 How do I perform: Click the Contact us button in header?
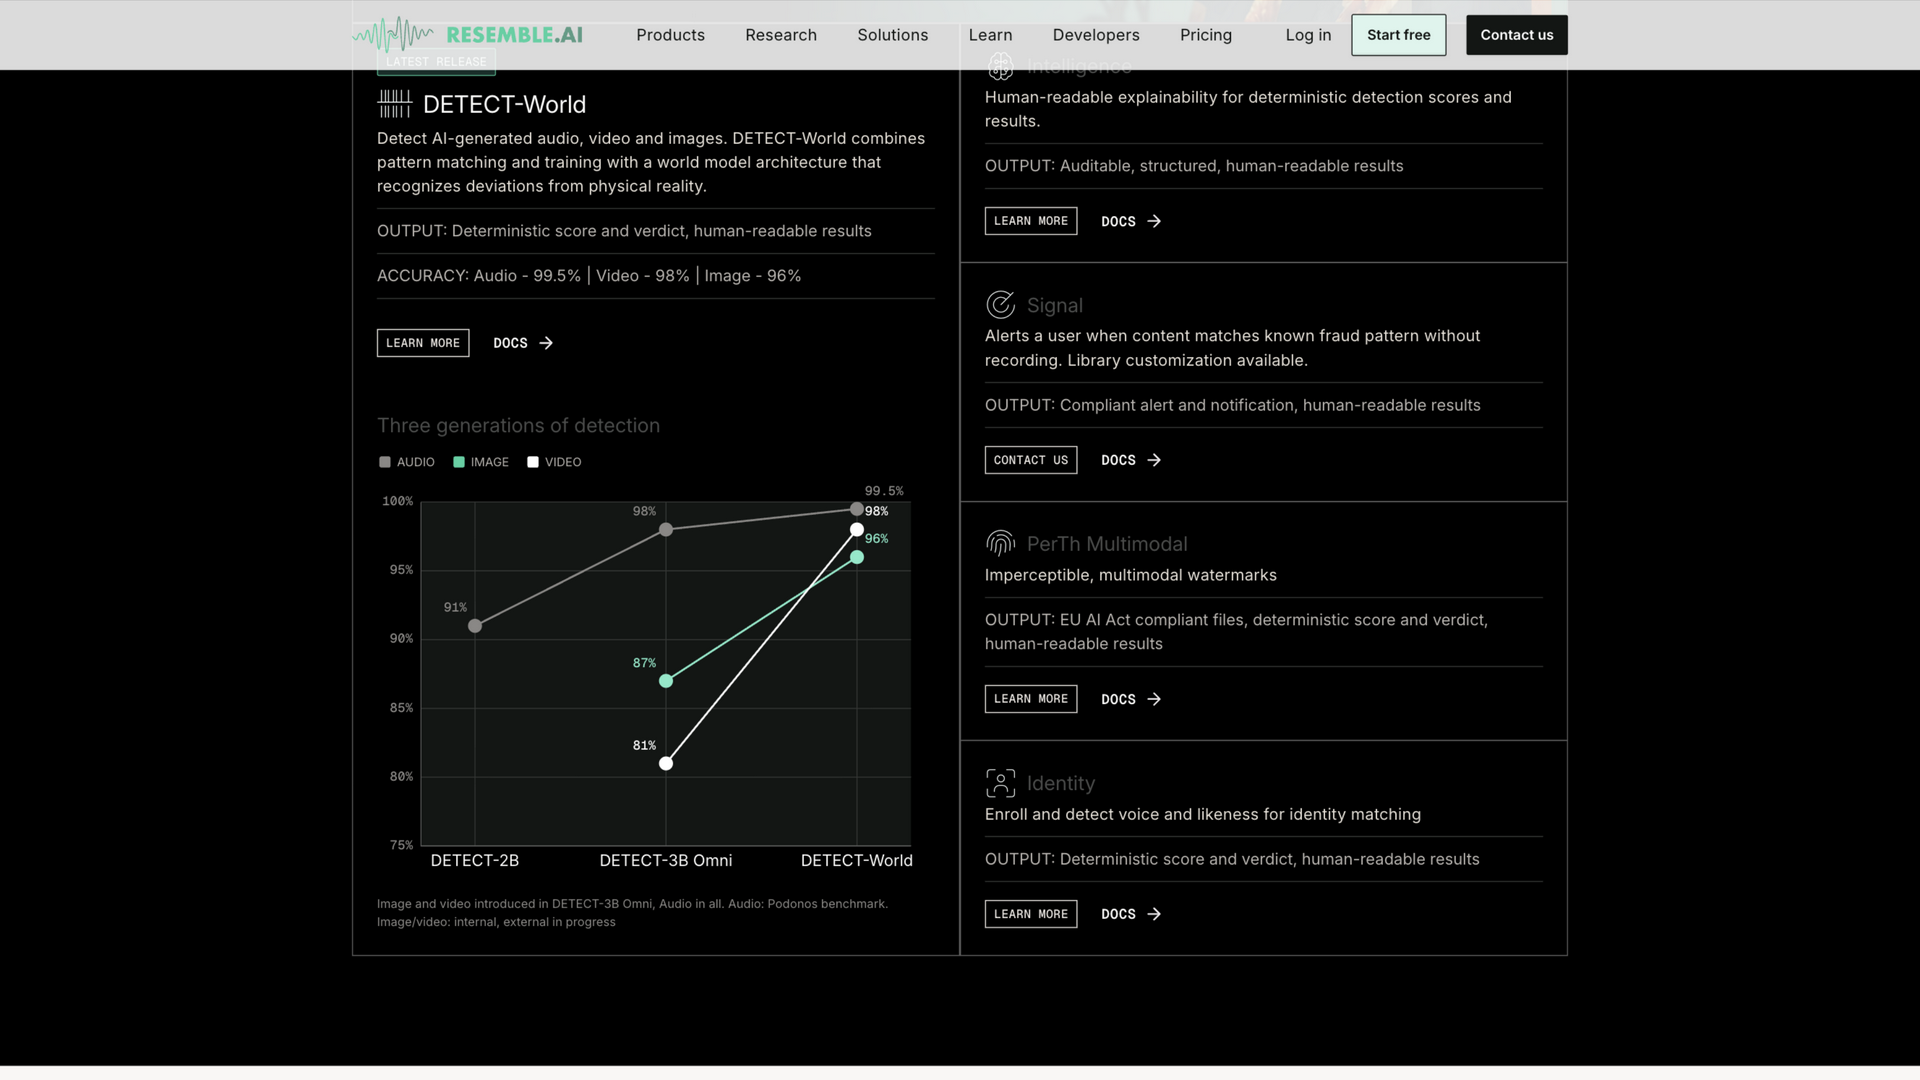1516,35
